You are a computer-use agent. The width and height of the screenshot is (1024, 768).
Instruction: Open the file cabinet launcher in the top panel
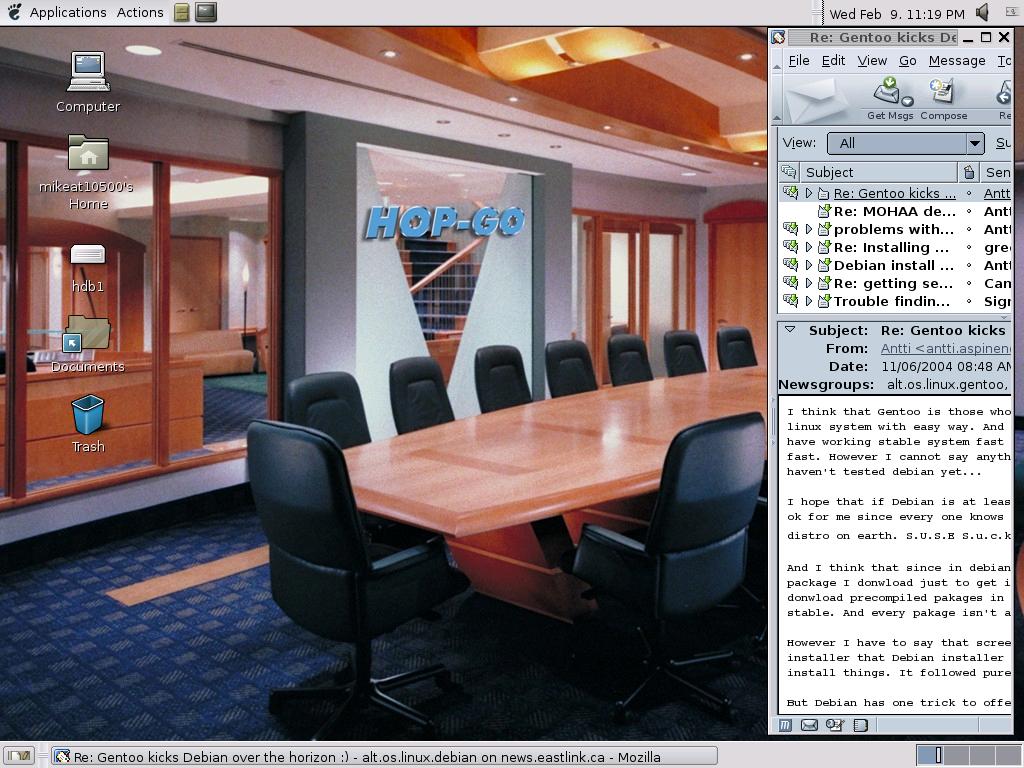point(181,12)
